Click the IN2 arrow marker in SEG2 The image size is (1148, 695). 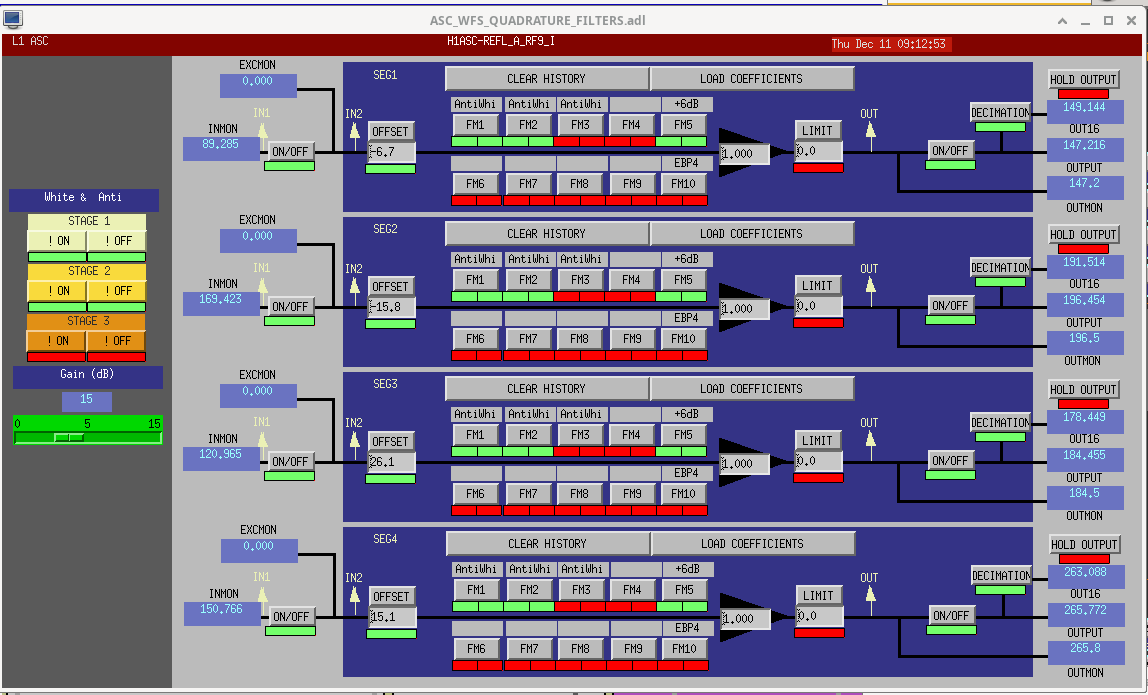click(x=354, y=284)
